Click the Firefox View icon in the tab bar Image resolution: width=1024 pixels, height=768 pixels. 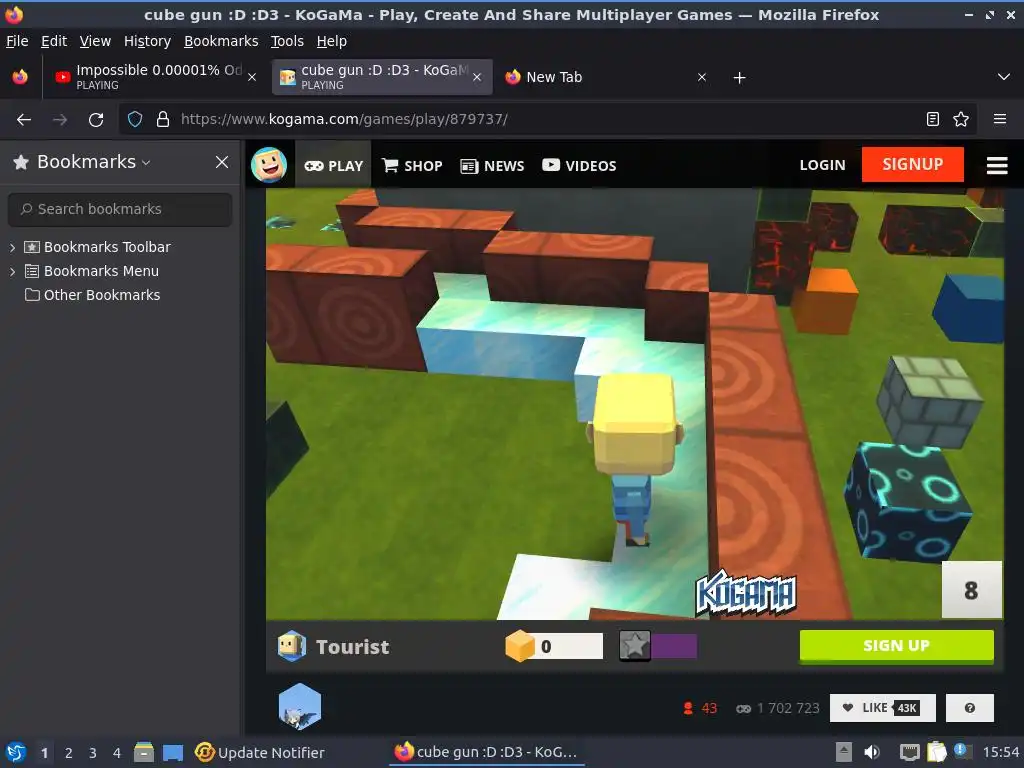click(20, 77)
